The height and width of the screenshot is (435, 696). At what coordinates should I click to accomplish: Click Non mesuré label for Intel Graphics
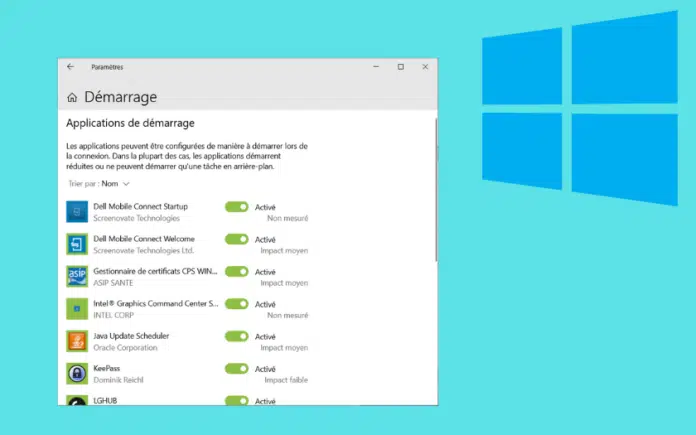pos(287,316)
